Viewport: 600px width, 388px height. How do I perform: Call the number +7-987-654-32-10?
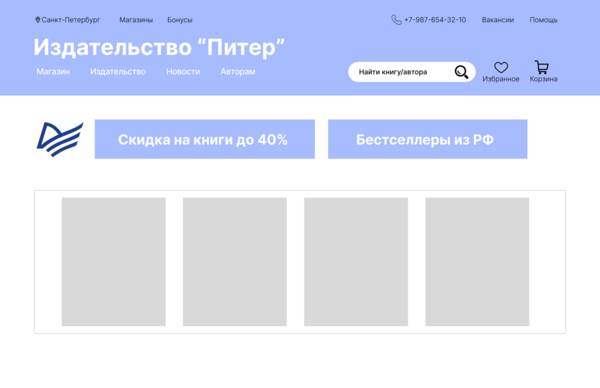pos(435,20)
